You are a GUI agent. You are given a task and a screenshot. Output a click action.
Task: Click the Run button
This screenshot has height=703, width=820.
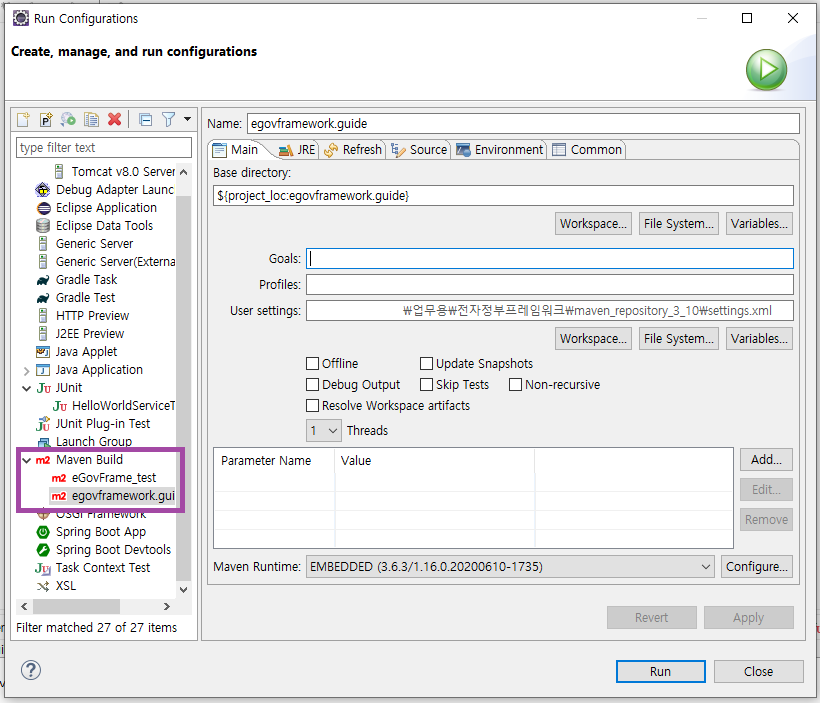pyautogui.click(x=660, y=671)
